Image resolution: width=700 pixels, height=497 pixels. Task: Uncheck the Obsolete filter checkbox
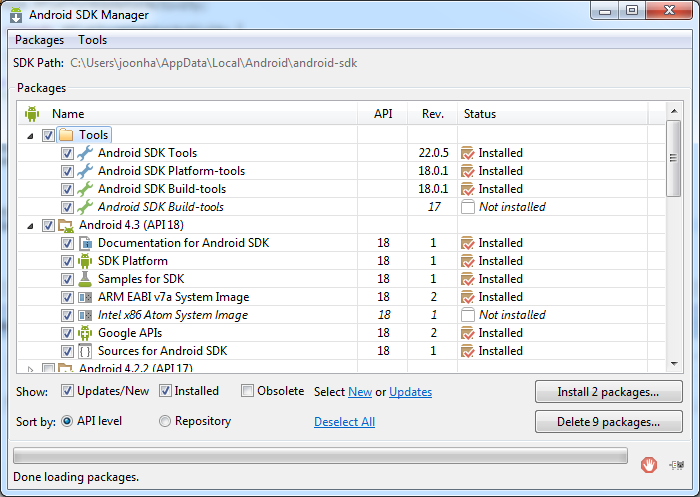click(x=247, y=391)
